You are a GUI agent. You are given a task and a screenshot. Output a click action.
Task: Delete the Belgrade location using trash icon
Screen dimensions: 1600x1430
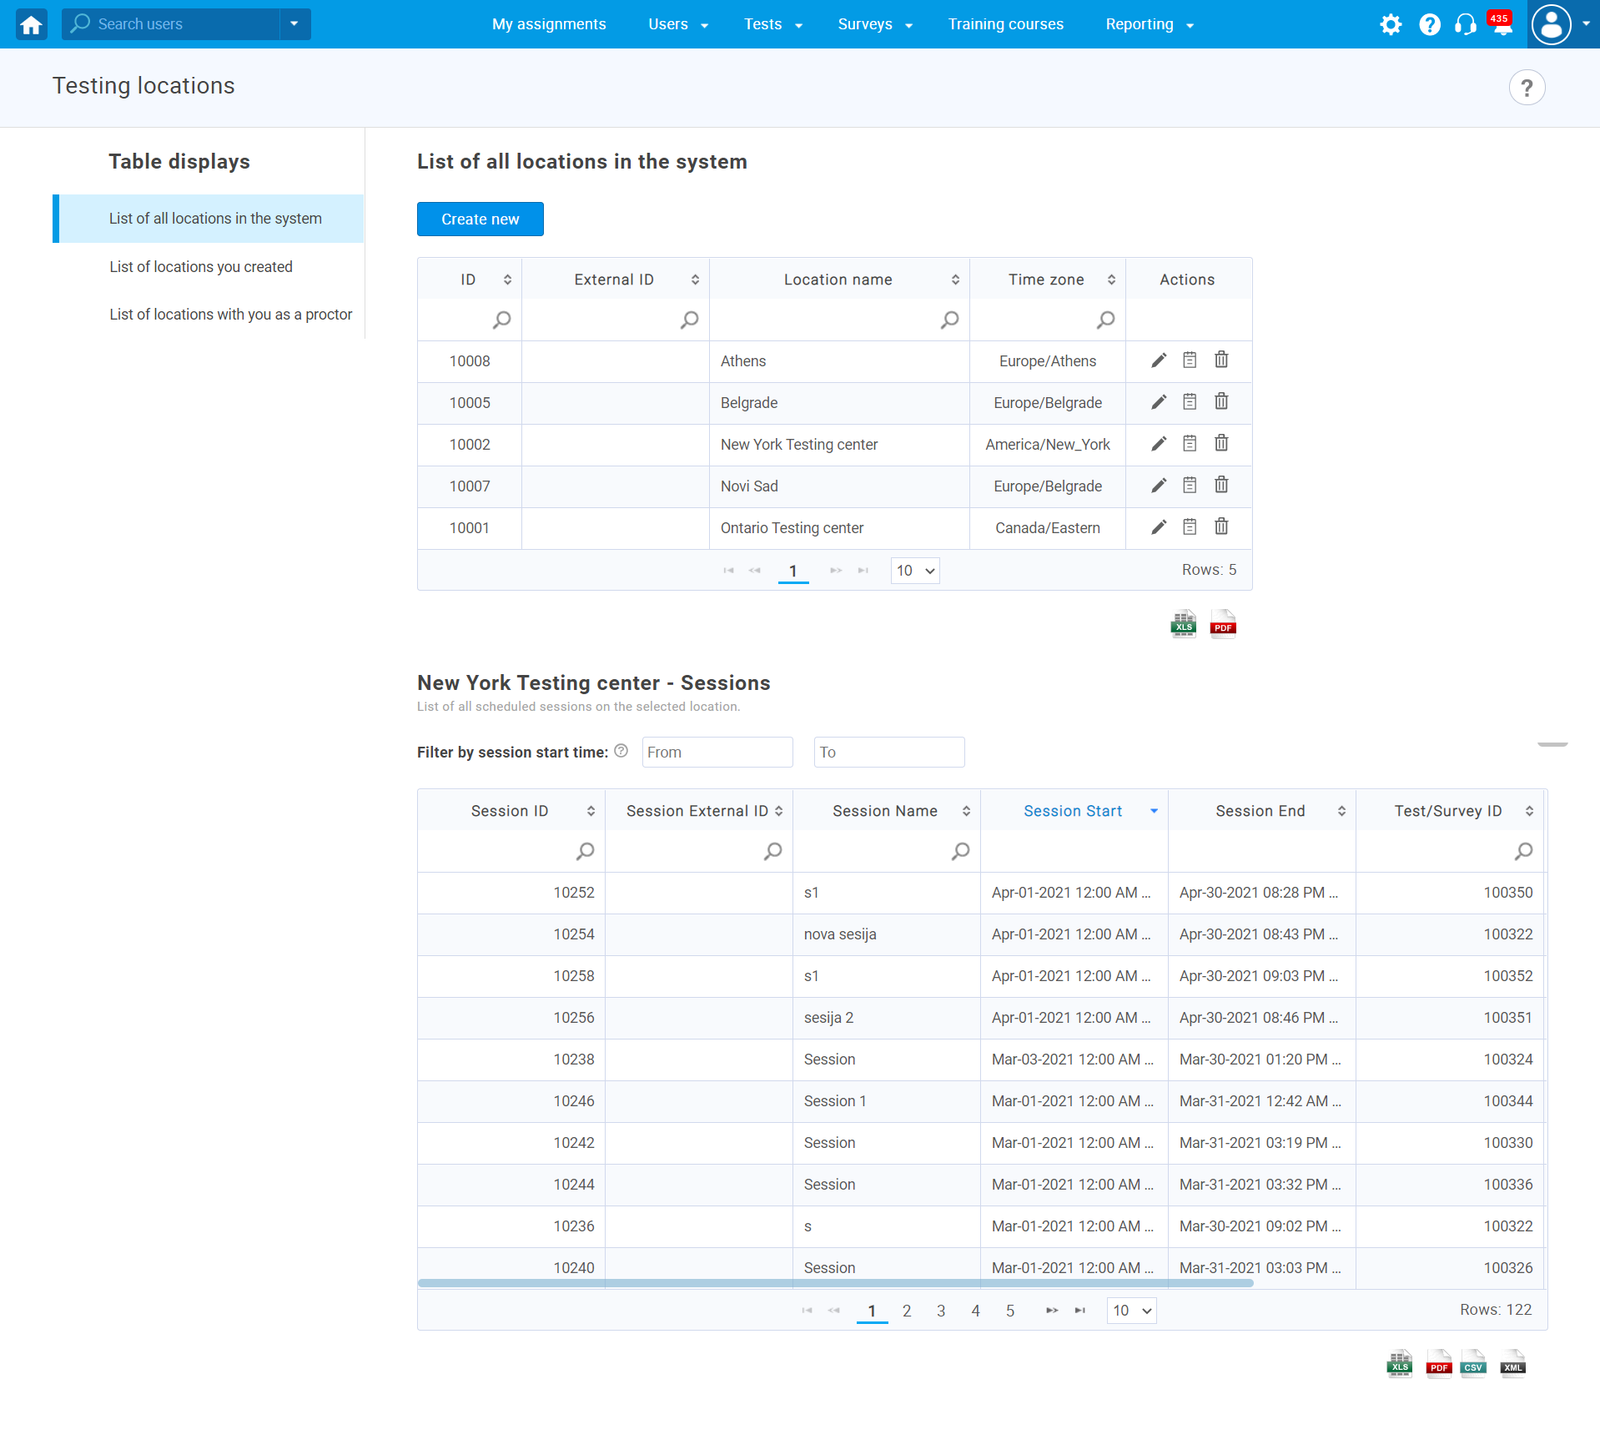click(x=1221, y=402)
